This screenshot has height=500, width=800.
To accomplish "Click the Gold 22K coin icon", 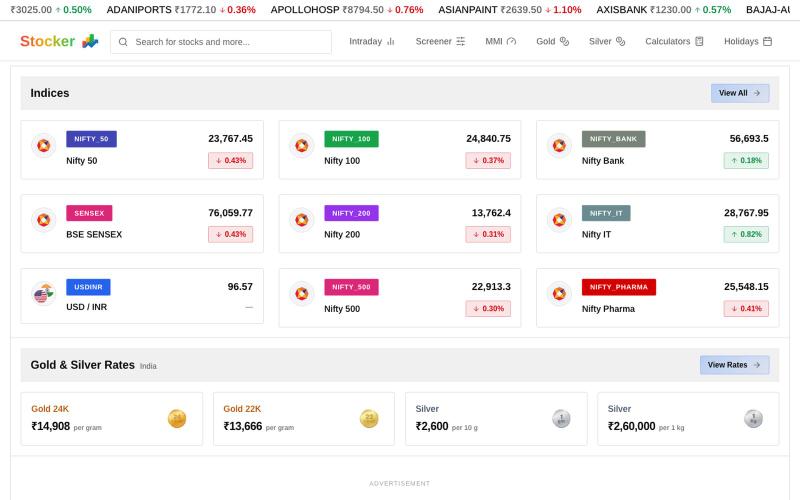I will tap(369, 419).
